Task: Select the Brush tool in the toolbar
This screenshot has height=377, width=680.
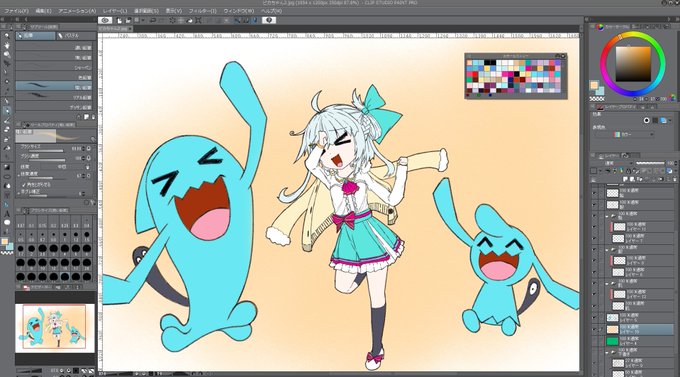Action: click(7, 120)
